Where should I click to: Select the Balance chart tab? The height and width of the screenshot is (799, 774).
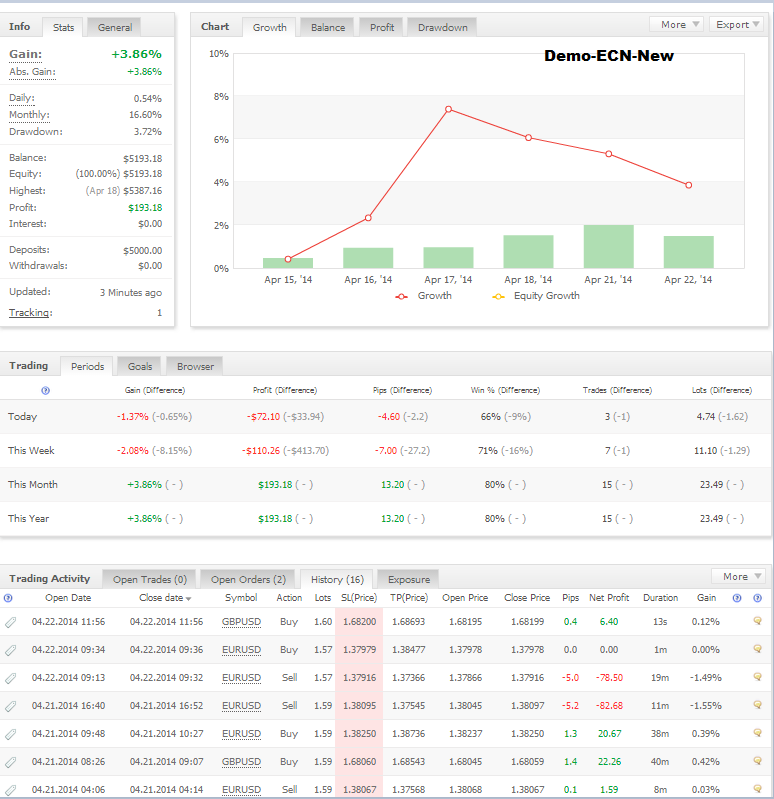click(328, 28)
